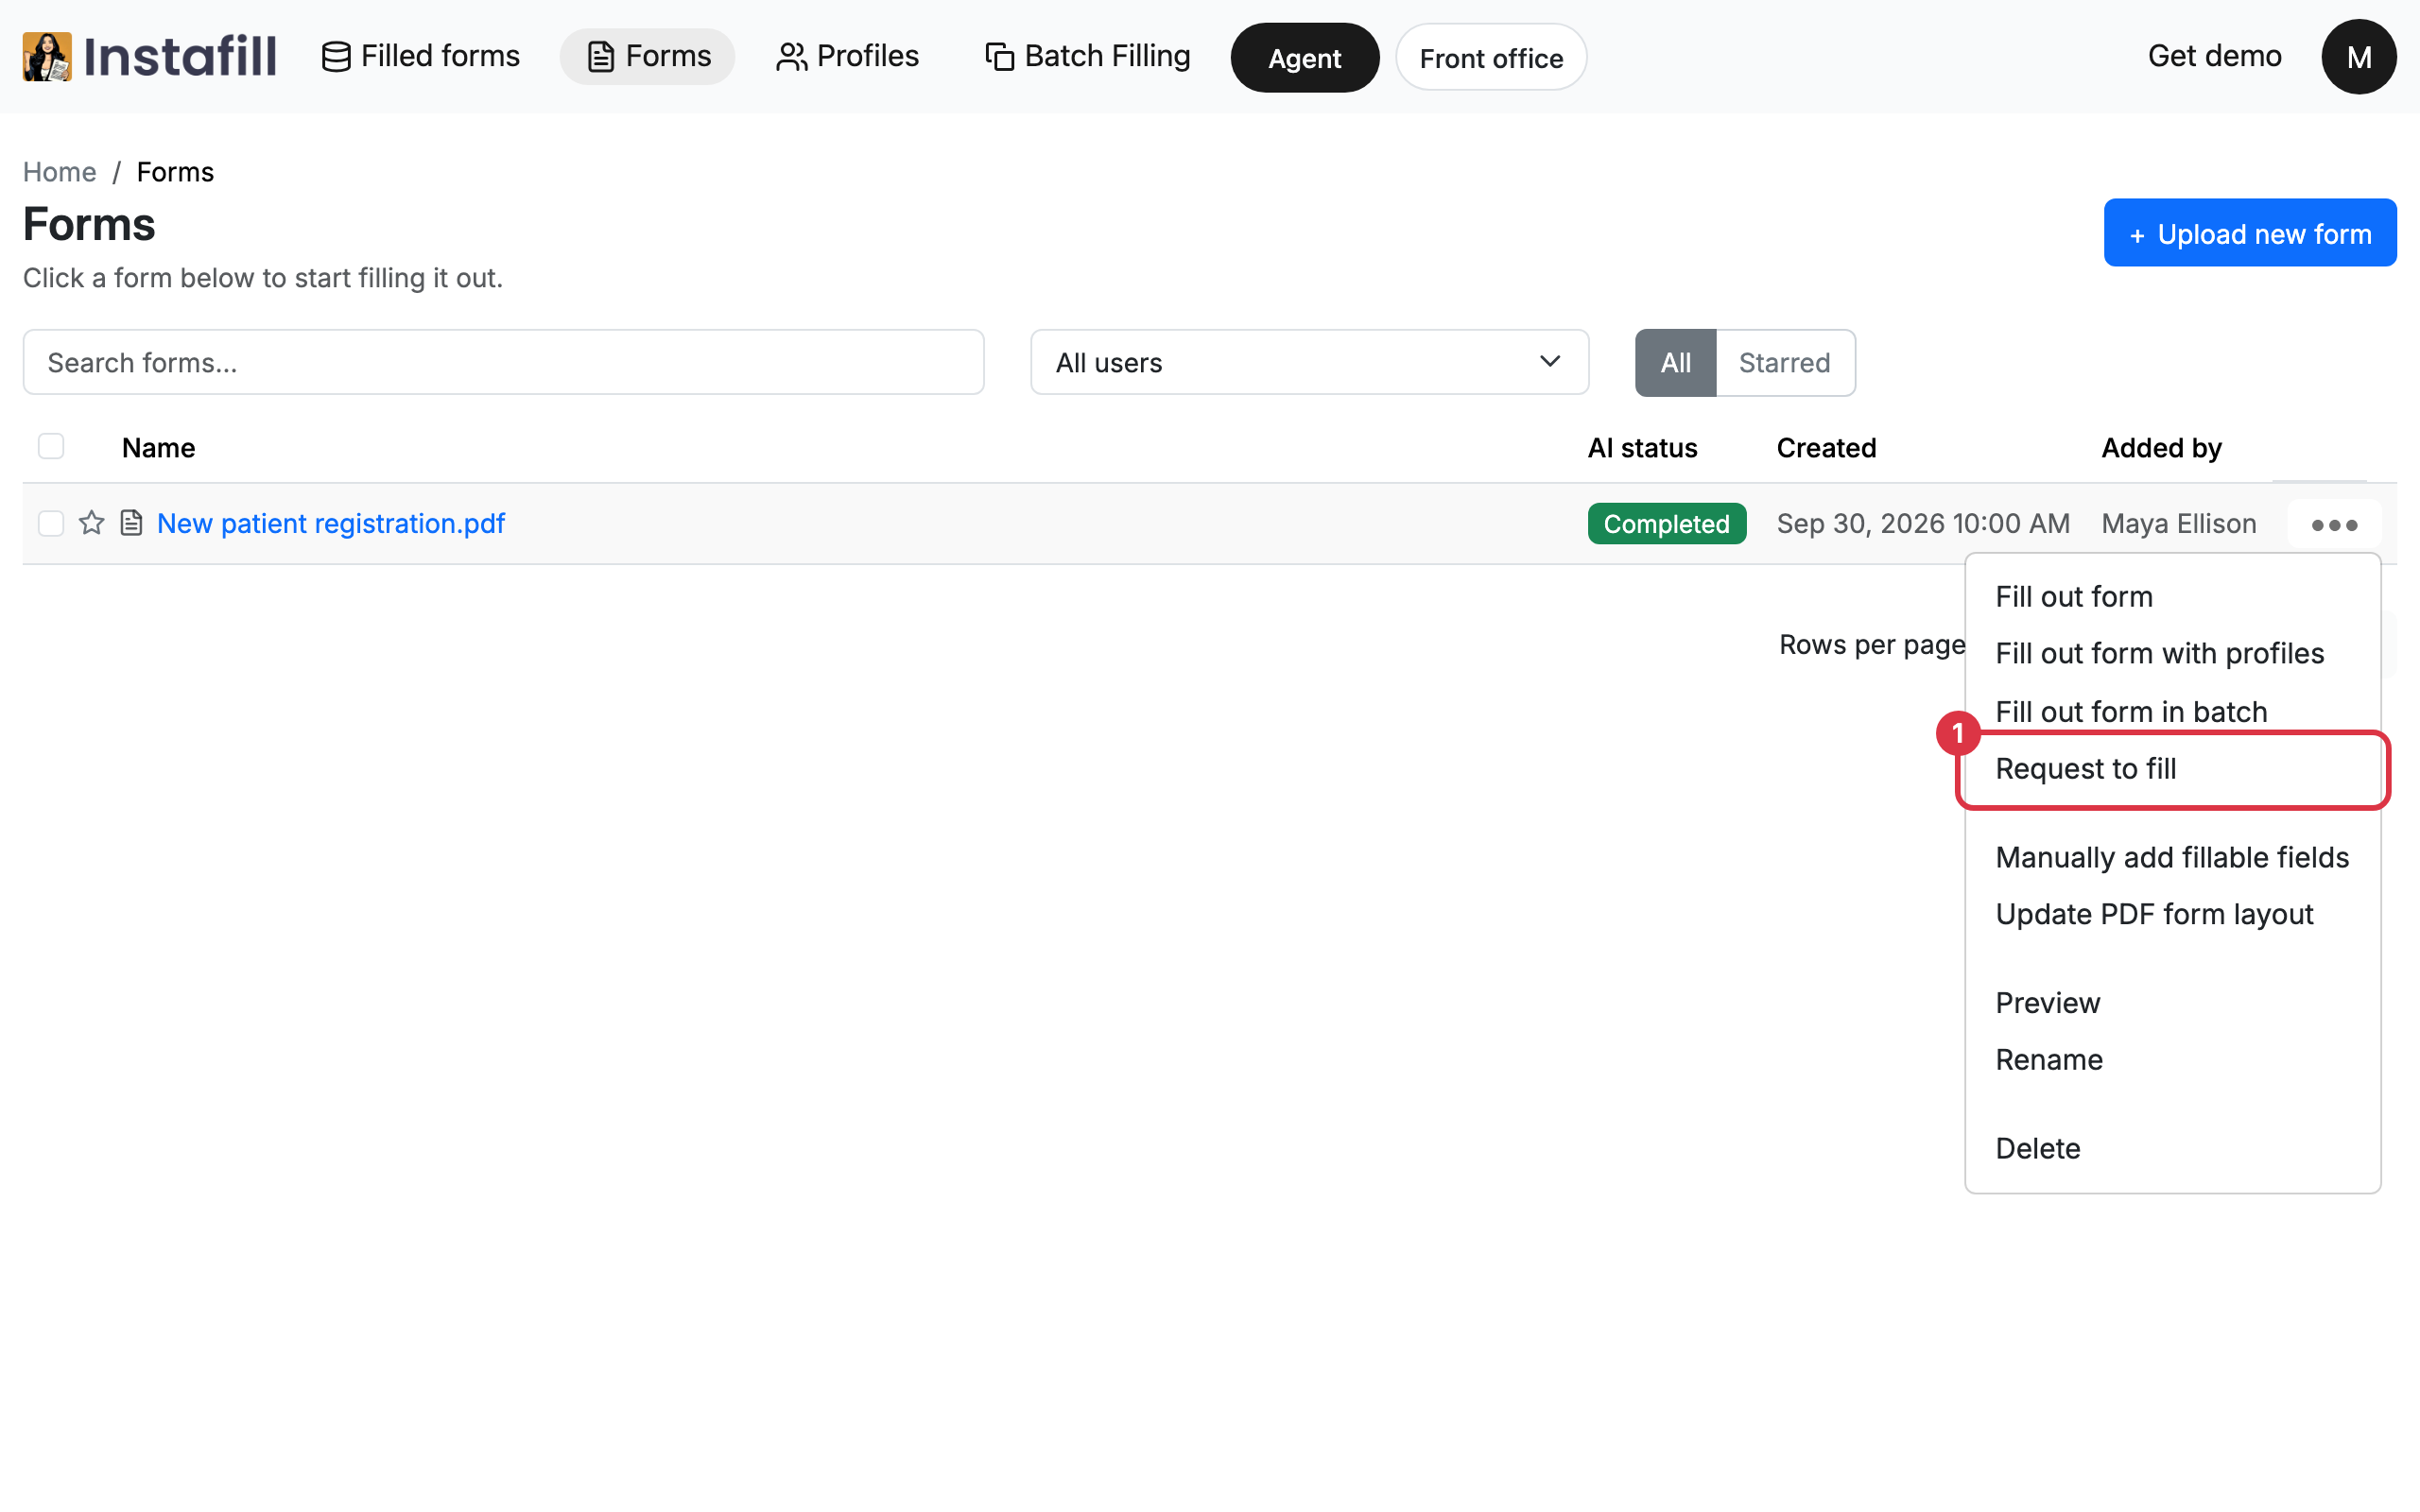Click Upload new form button
The image size is (2420, 1512).
coord(2250,233)
